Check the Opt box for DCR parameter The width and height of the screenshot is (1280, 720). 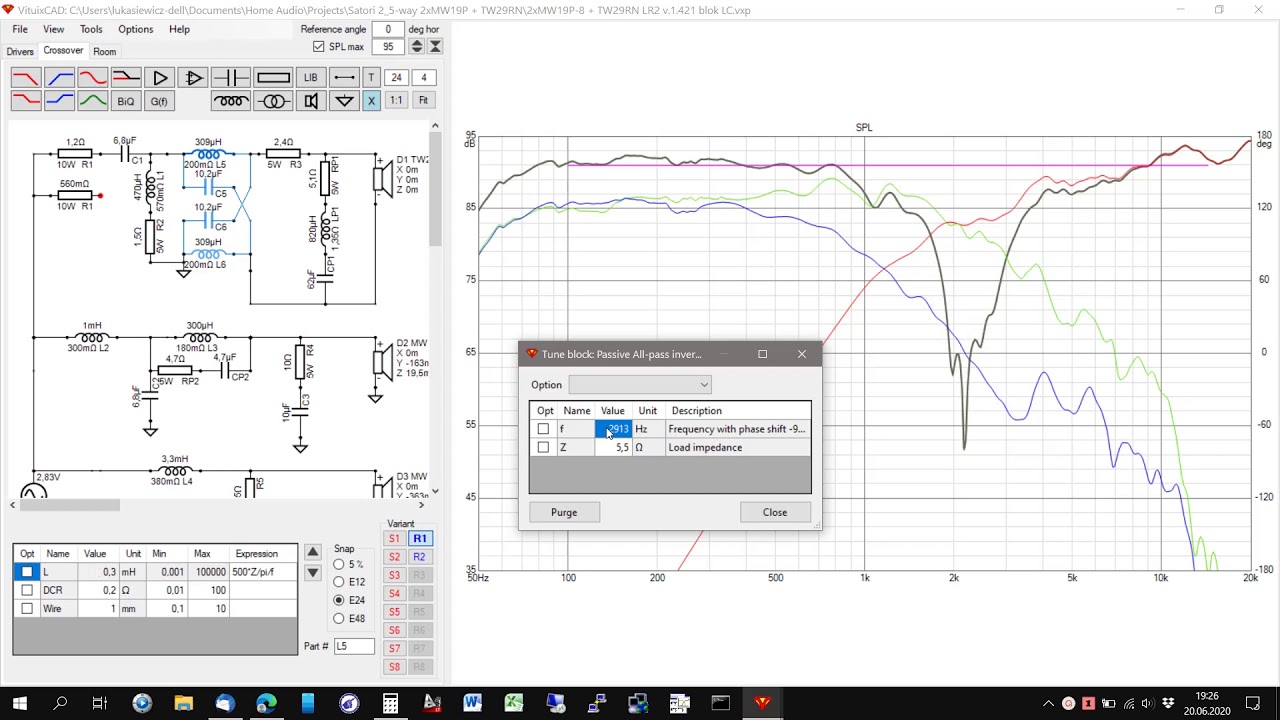coord(27,590)
